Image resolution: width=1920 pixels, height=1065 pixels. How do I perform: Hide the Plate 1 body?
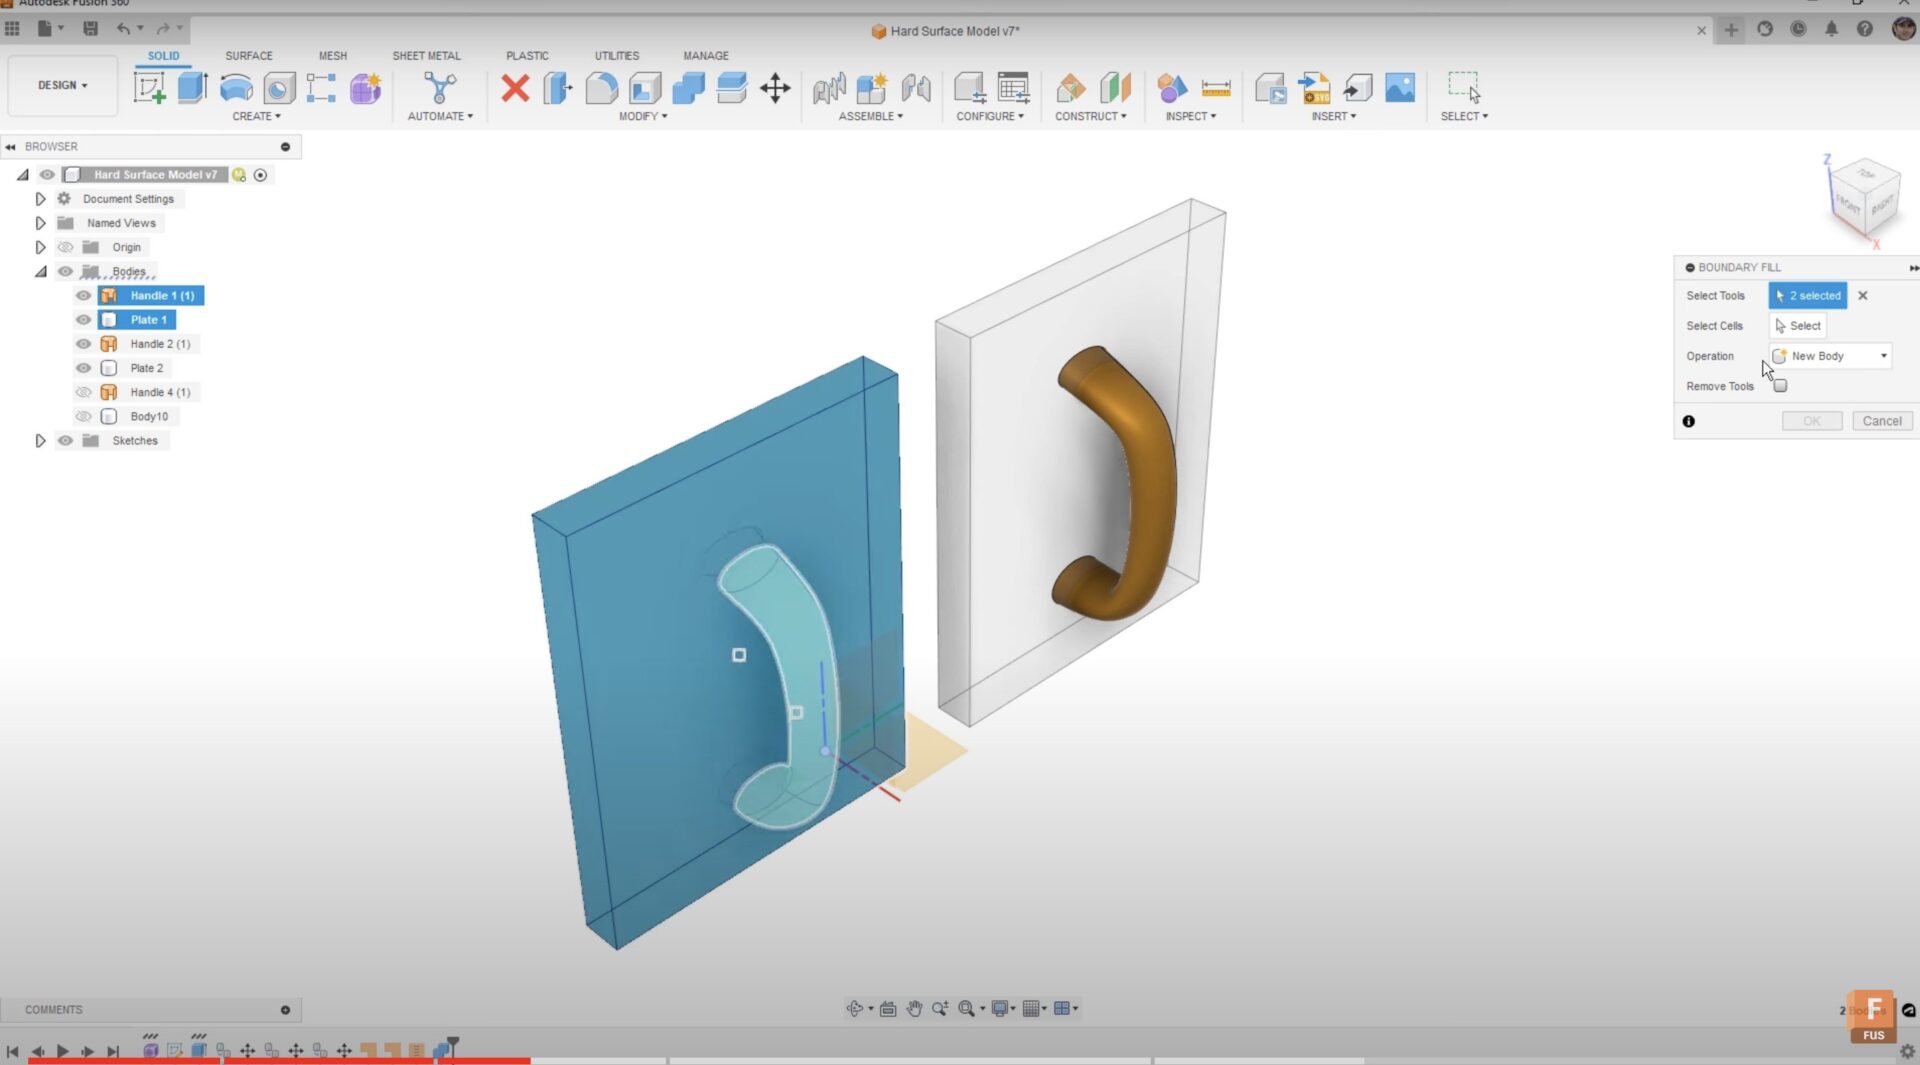point(83,319)
